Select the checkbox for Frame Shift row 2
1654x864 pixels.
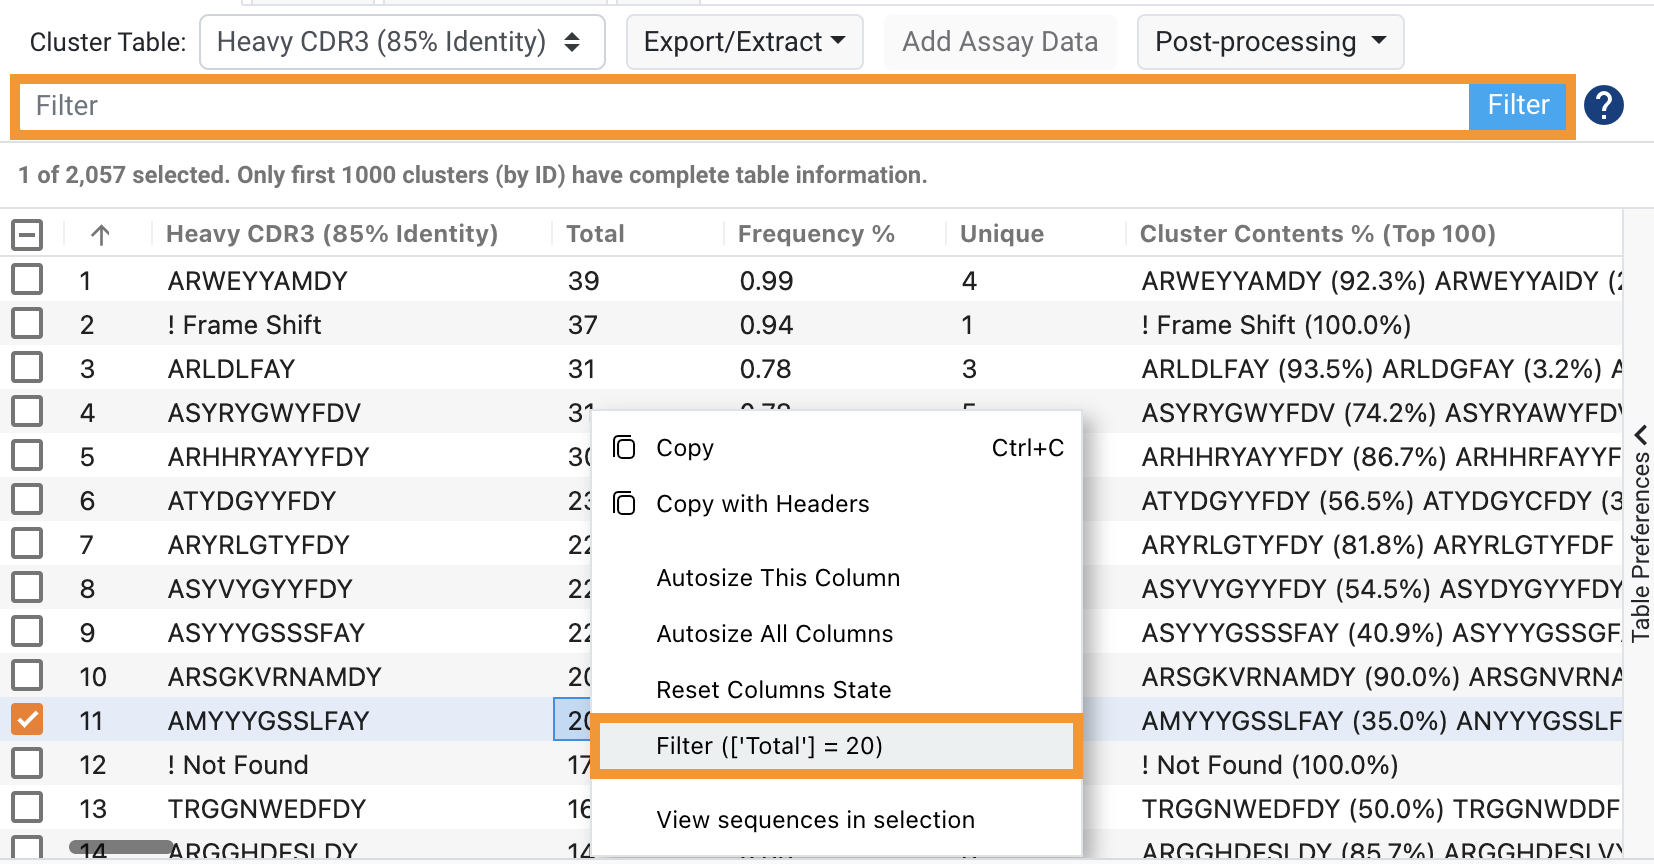[x=27, y=324]
